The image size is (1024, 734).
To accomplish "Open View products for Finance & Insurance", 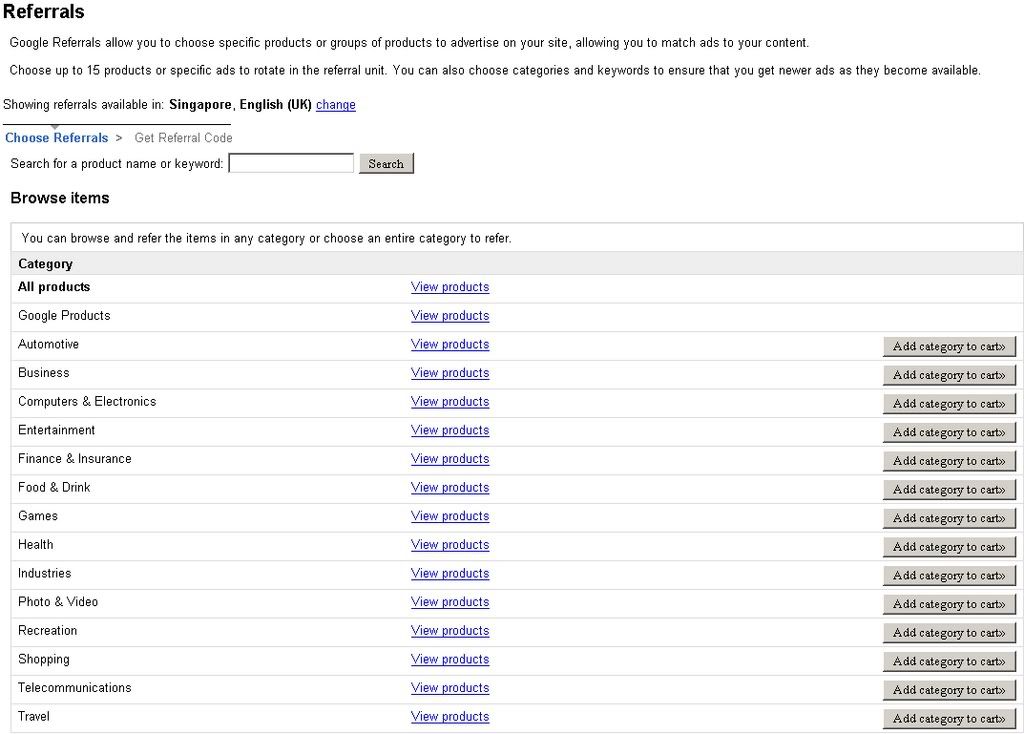I will [x=450, y=459].
